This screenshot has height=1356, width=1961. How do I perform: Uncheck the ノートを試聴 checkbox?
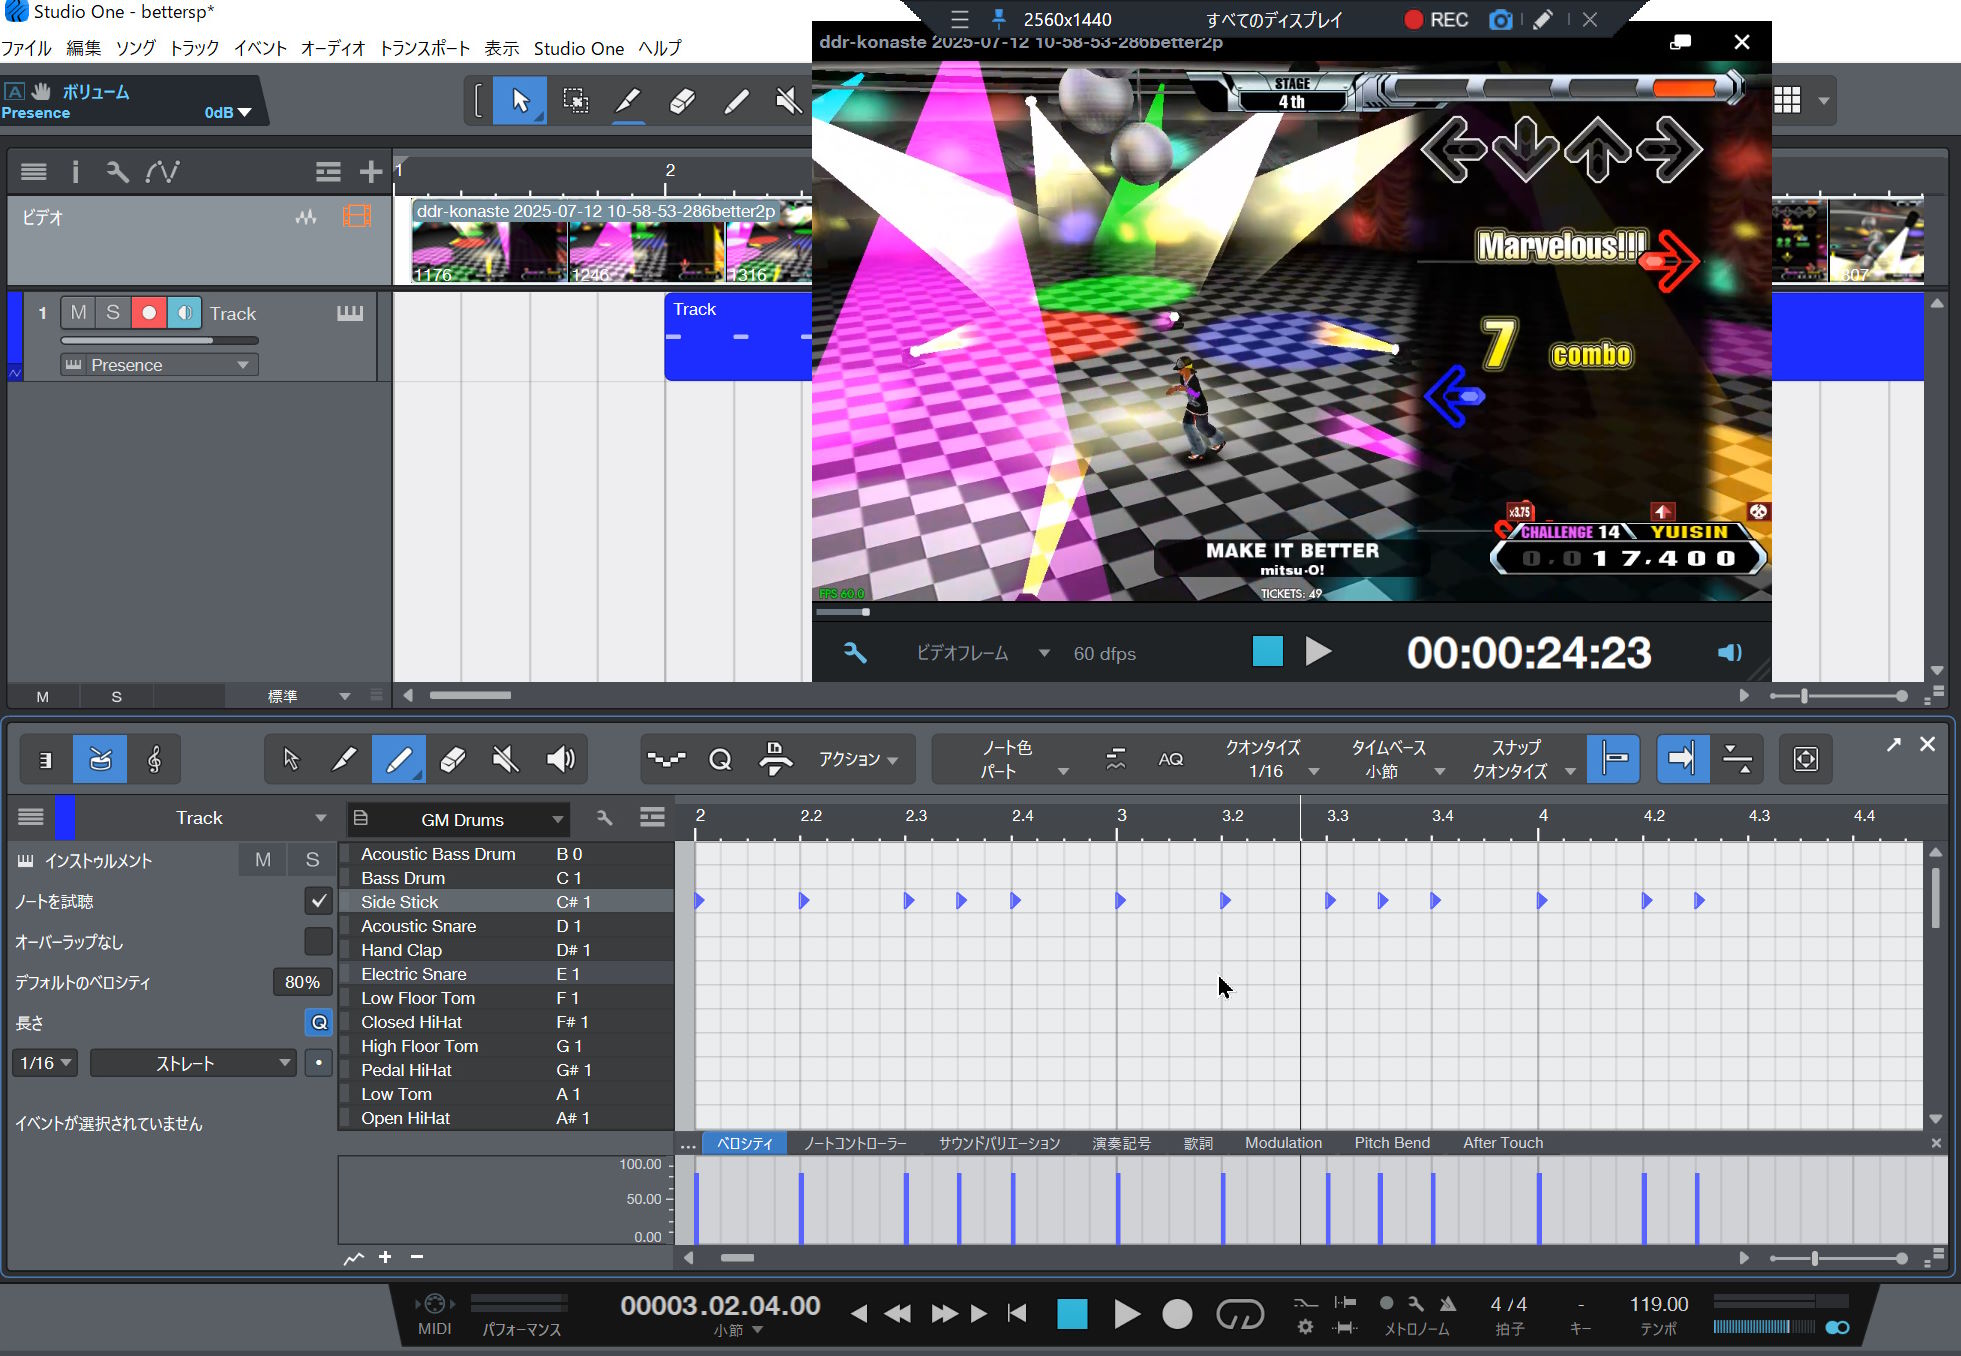pyautogui.click(x=318, y=901)
